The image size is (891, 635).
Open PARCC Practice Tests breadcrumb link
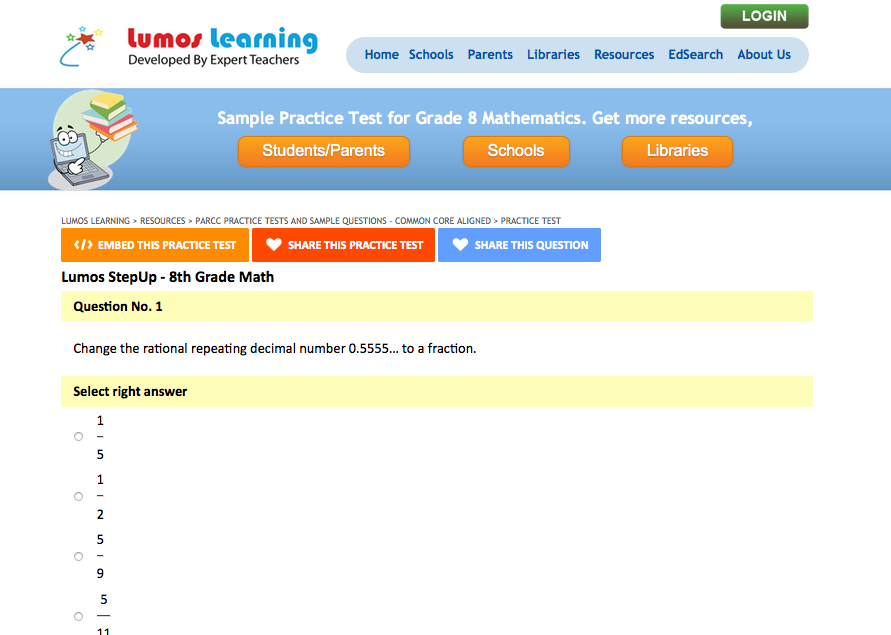[x=343, y=221]
